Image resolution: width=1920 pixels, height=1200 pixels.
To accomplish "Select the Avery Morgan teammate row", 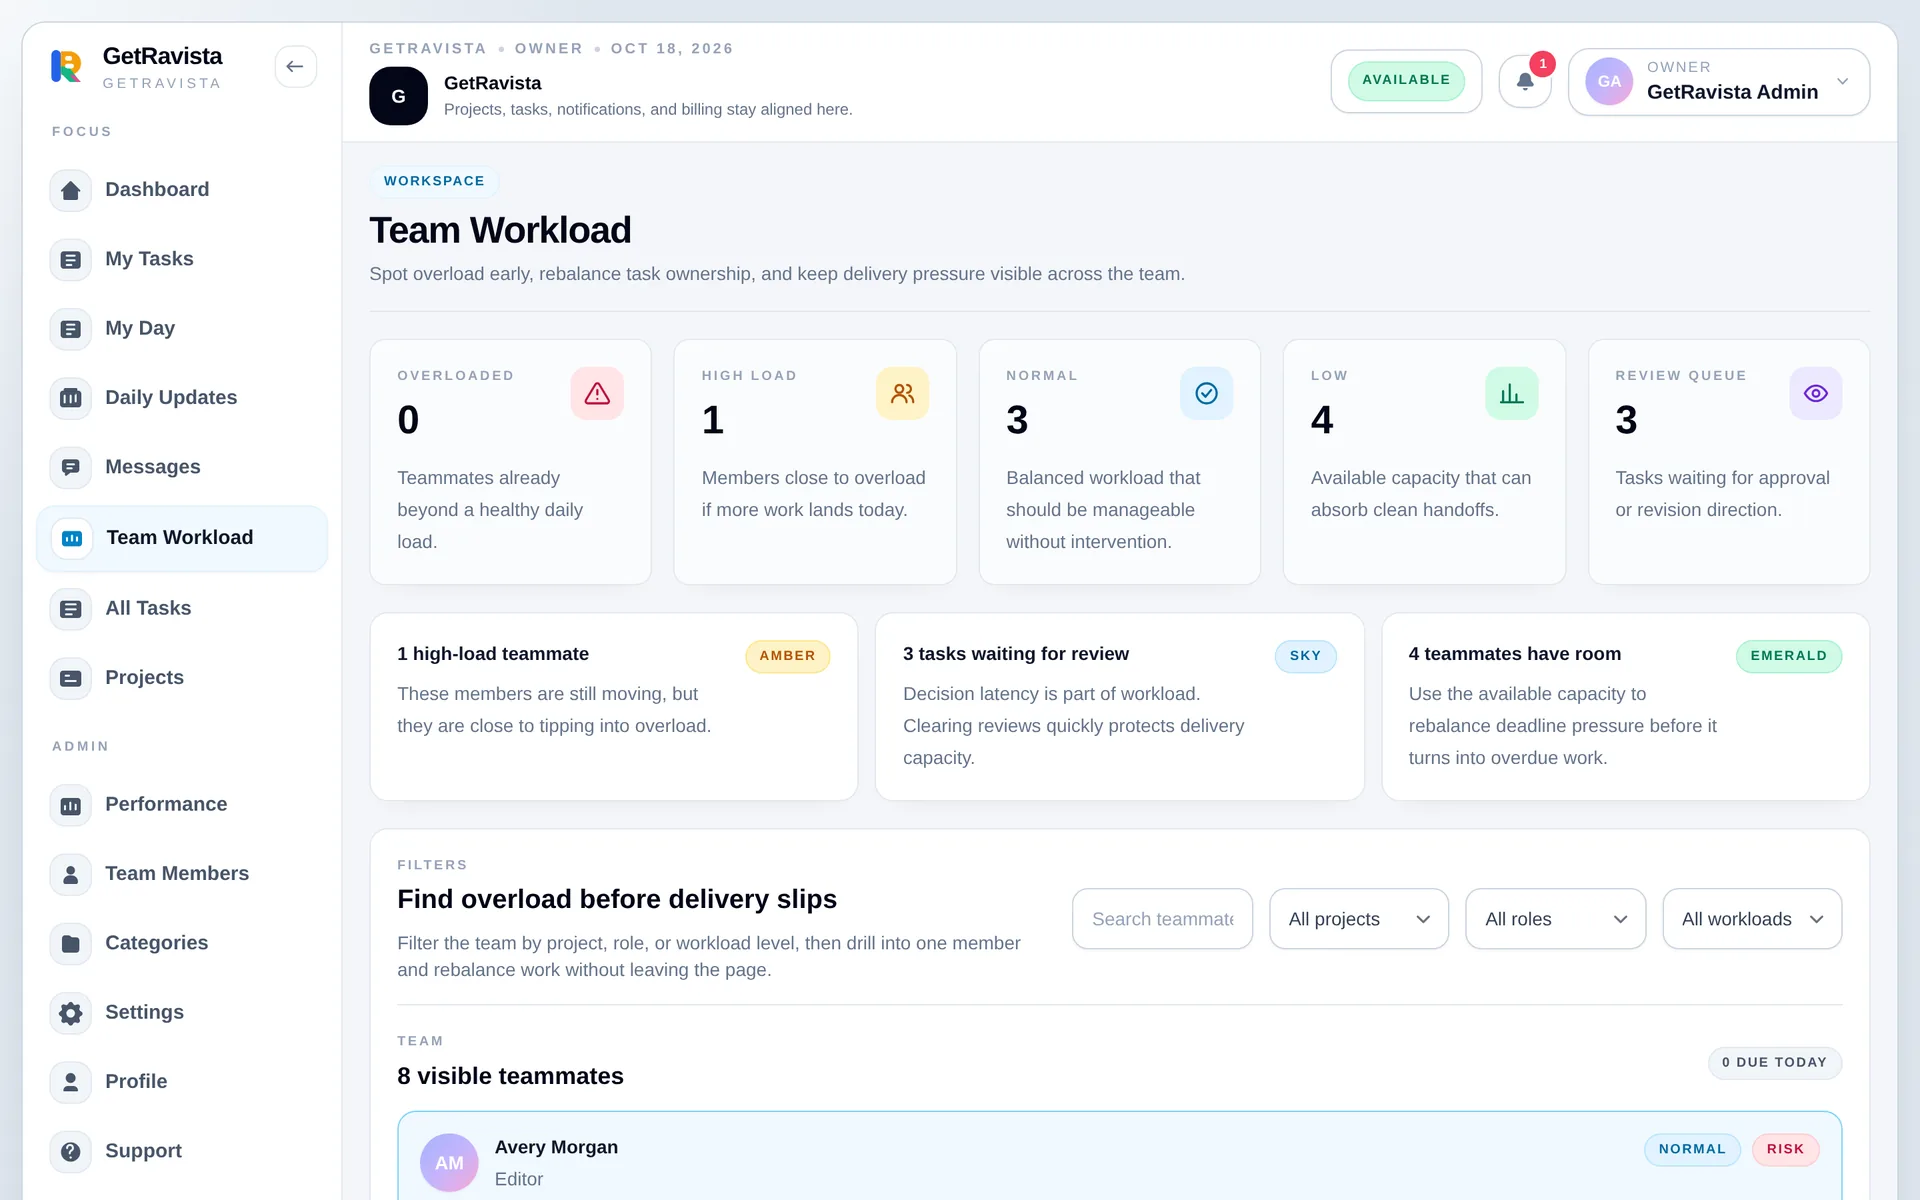I will point(1119,1156).
